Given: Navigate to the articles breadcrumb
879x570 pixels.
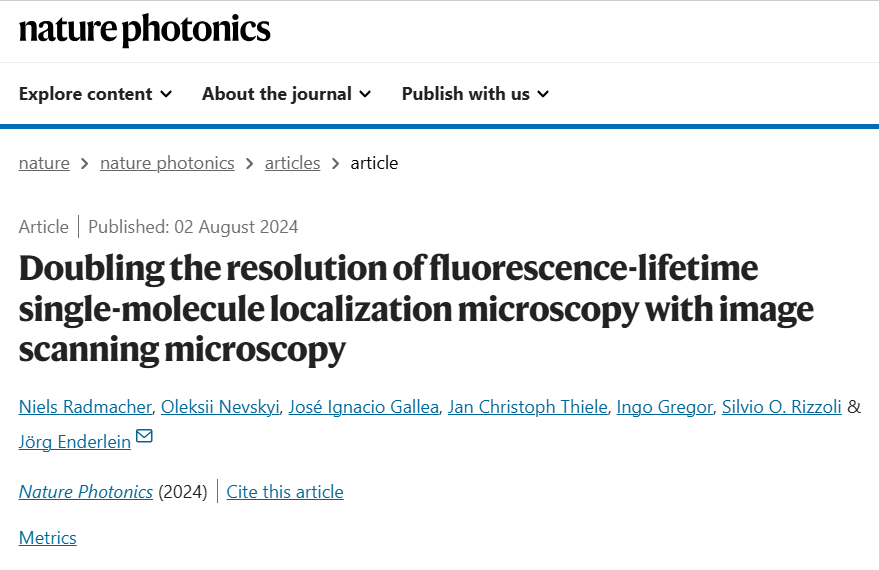Looking at the screenshot, I should 292,163.
